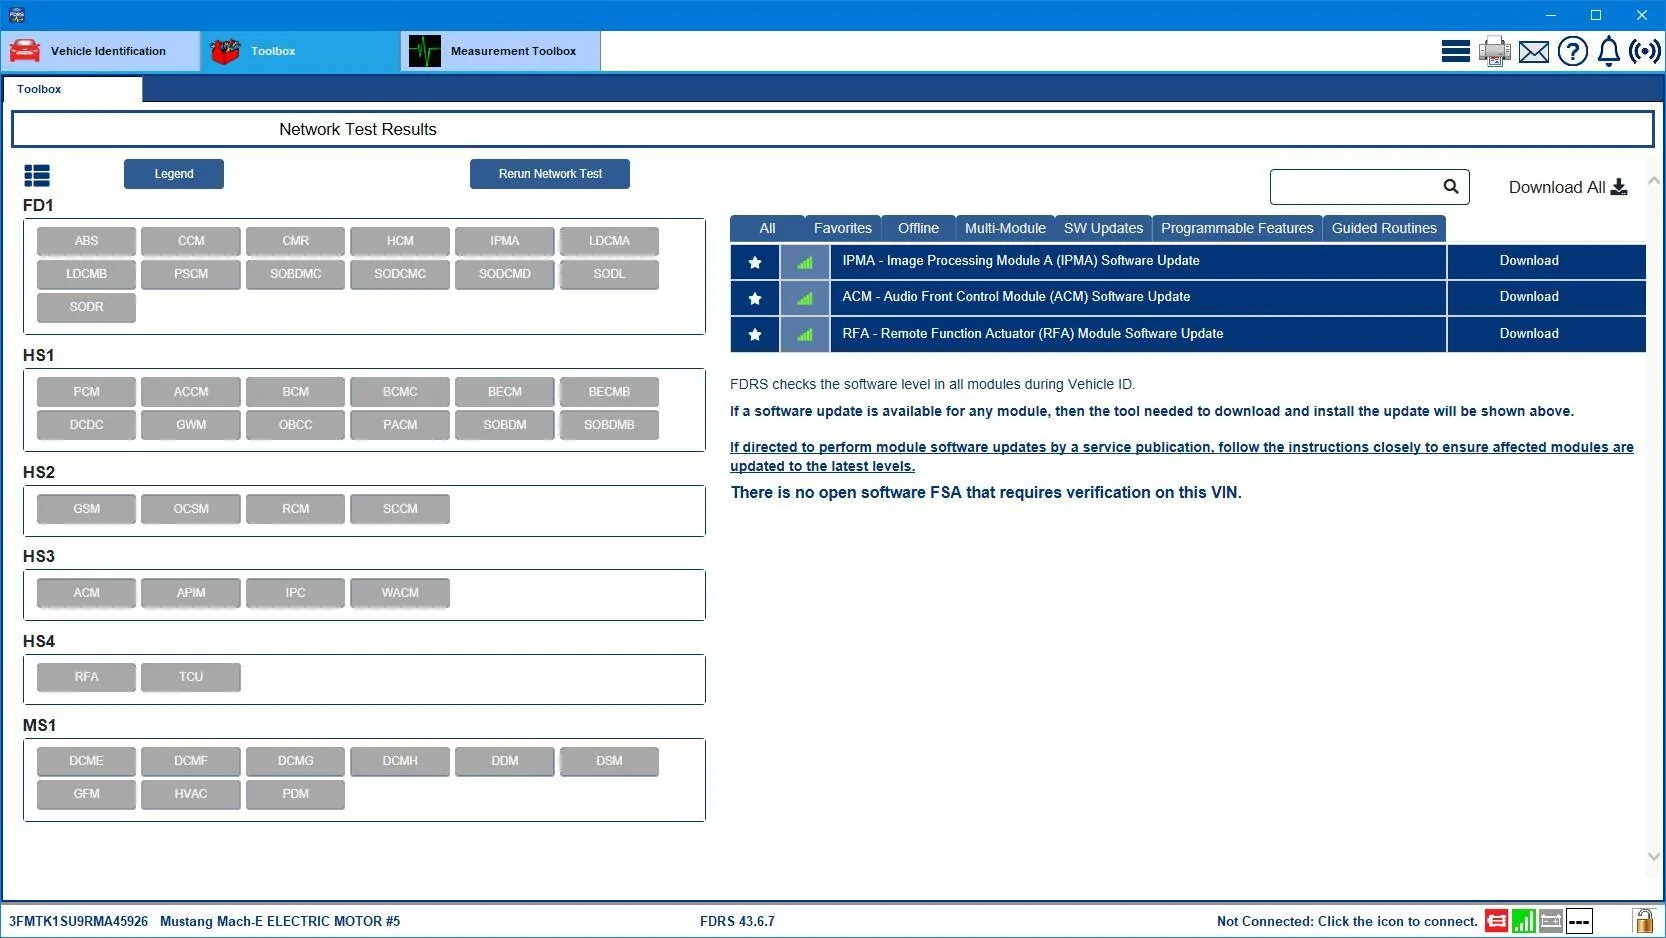Click the printer icon
Image resolution: width=1666 pixels, height=938 pixels.
pos(1494,51)
